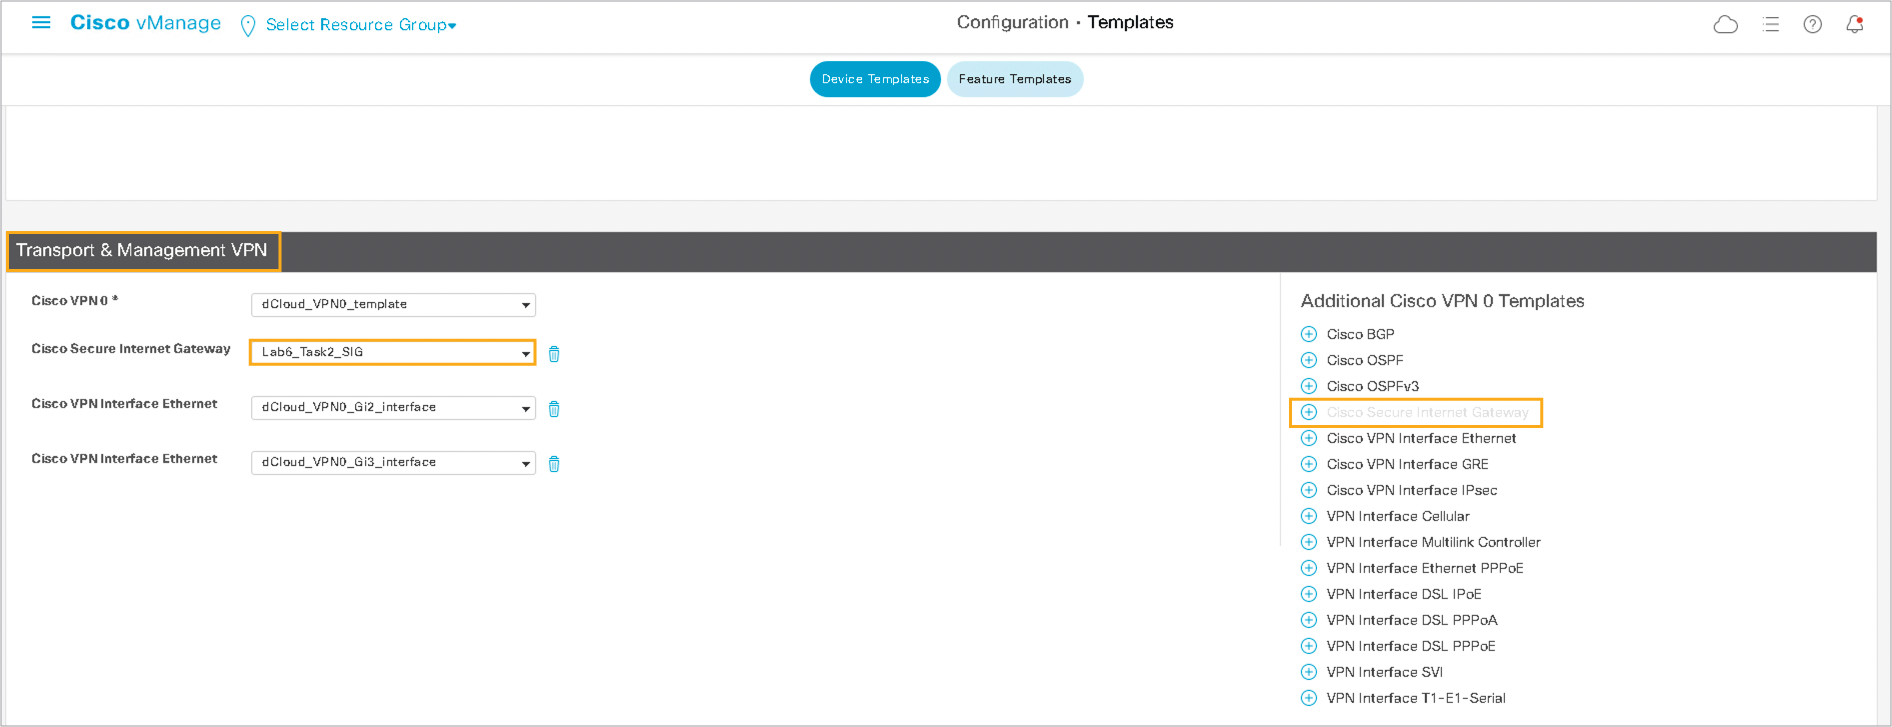Add Cisco VPN Interface IPsec plus icon
Image resolution: width=1892 pixels, height=727 pixels.
click(x=1308, y=490)
